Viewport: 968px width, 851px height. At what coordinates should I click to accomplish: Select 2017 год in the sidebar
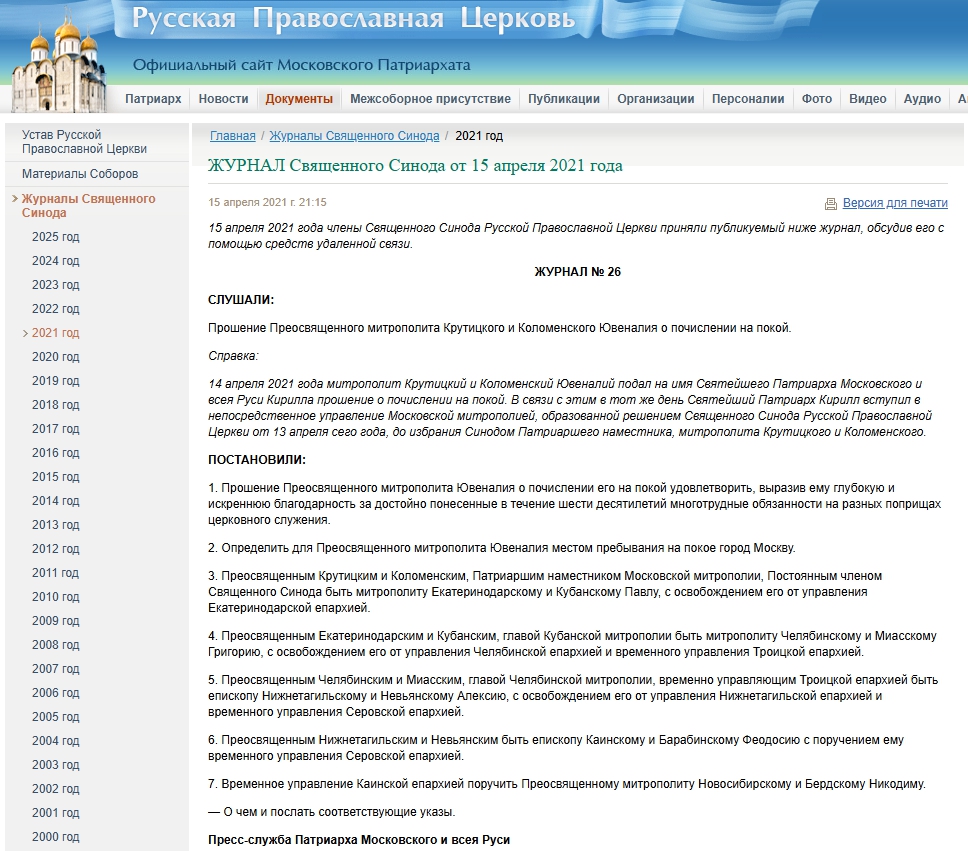56,429
